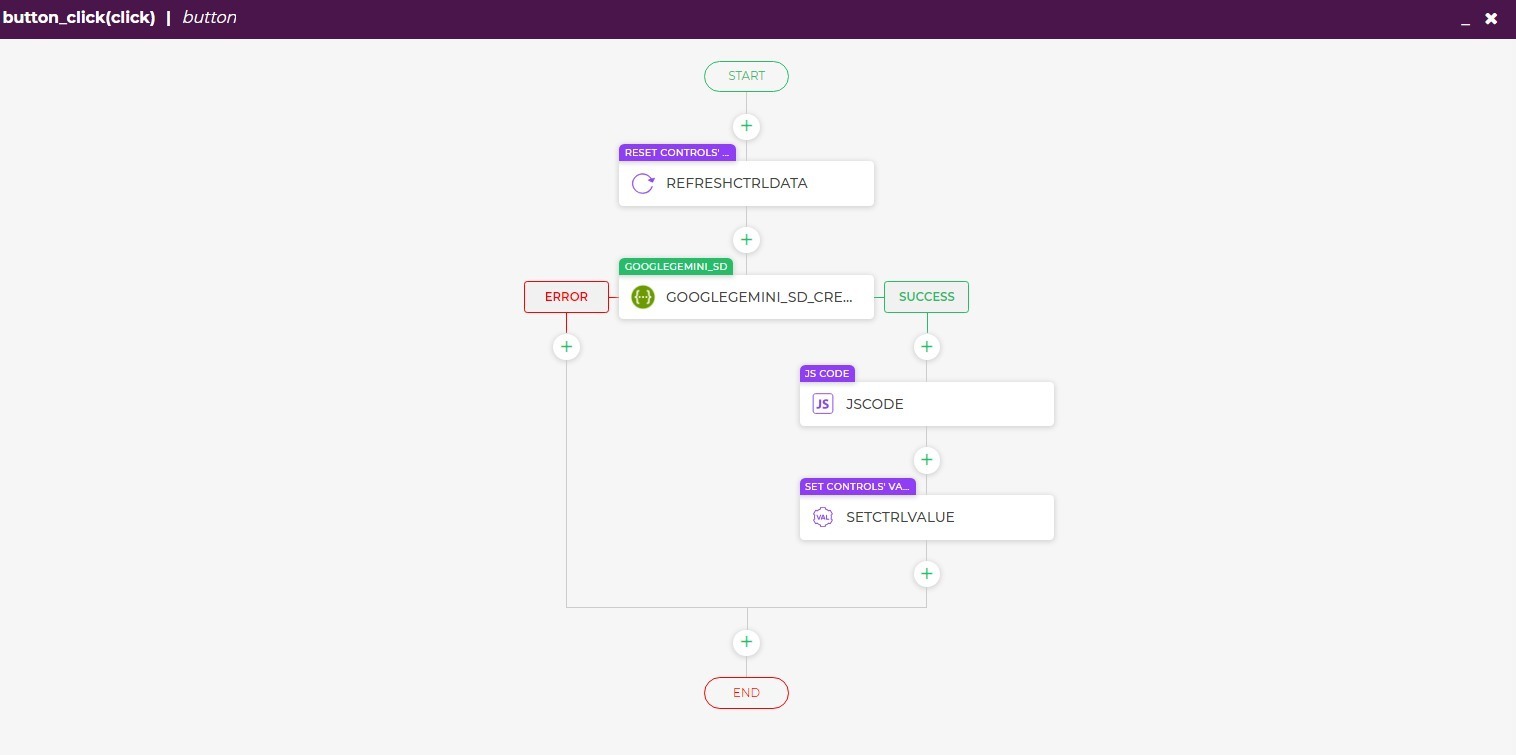Click the SUCCESS branch label
Screen dimensions: 1516x755
(926, 297)
